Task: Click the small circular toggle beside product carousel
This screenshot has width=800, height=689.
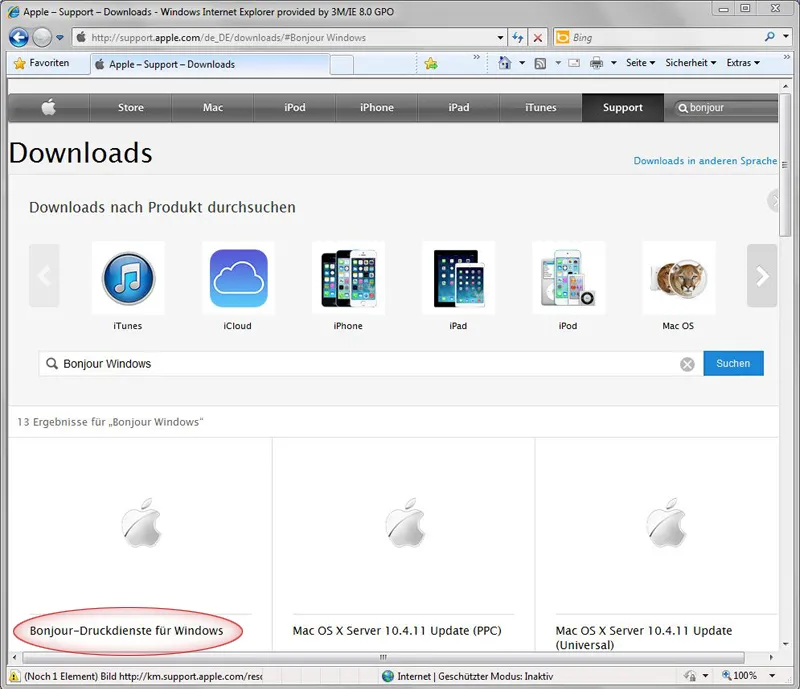Action: 773,201
